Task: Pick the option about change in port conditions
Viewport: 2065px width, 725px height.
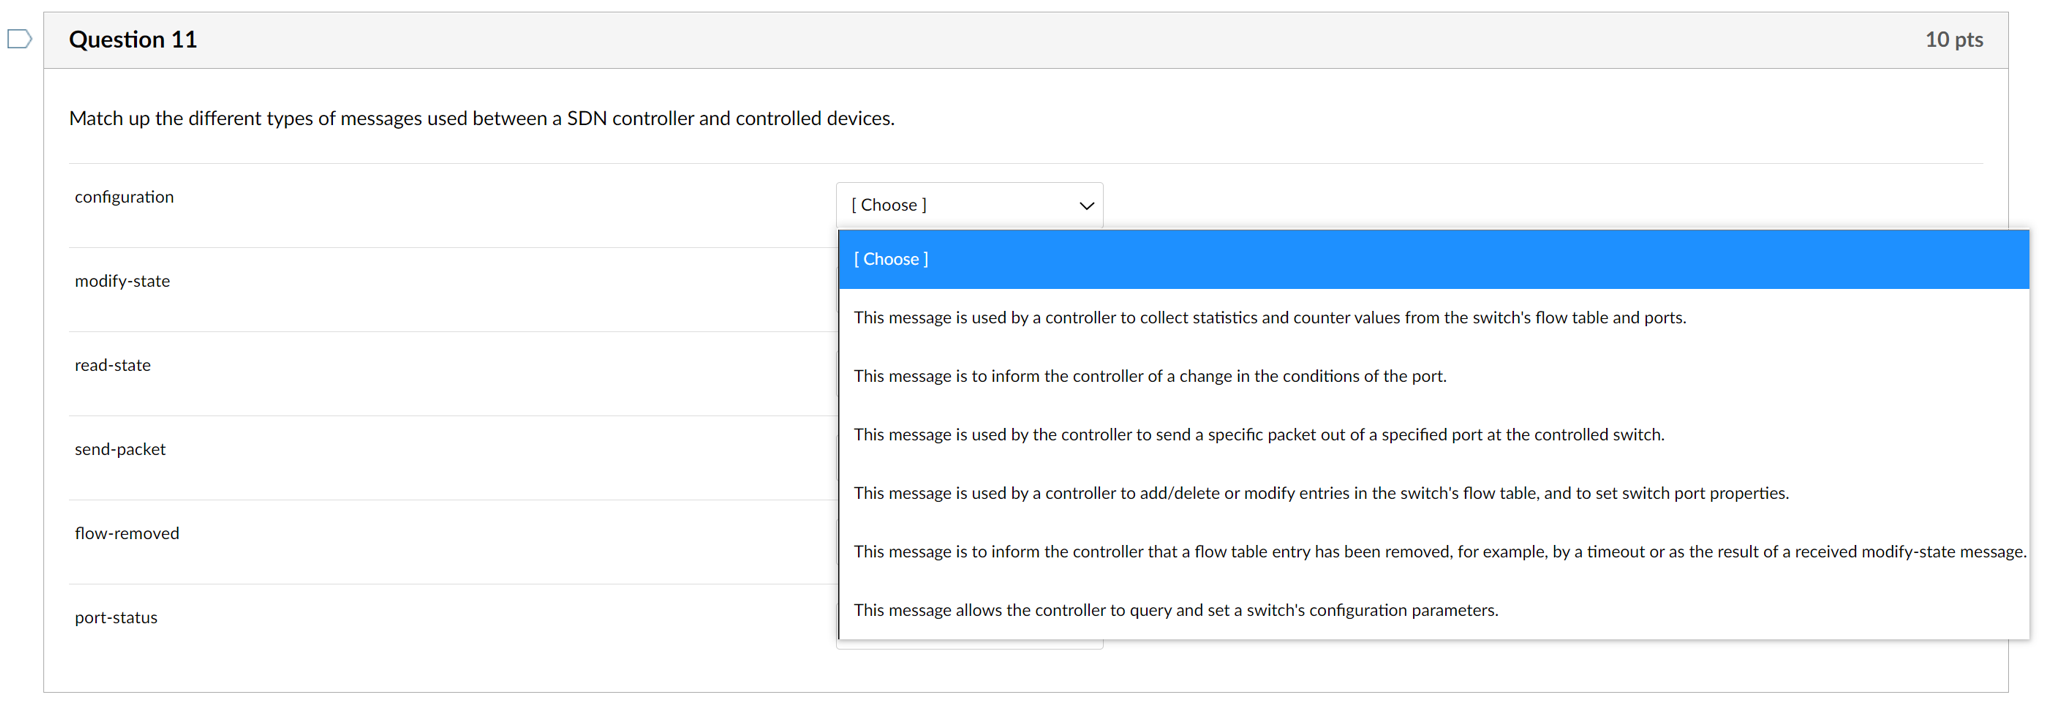Action: (1433, 376)
